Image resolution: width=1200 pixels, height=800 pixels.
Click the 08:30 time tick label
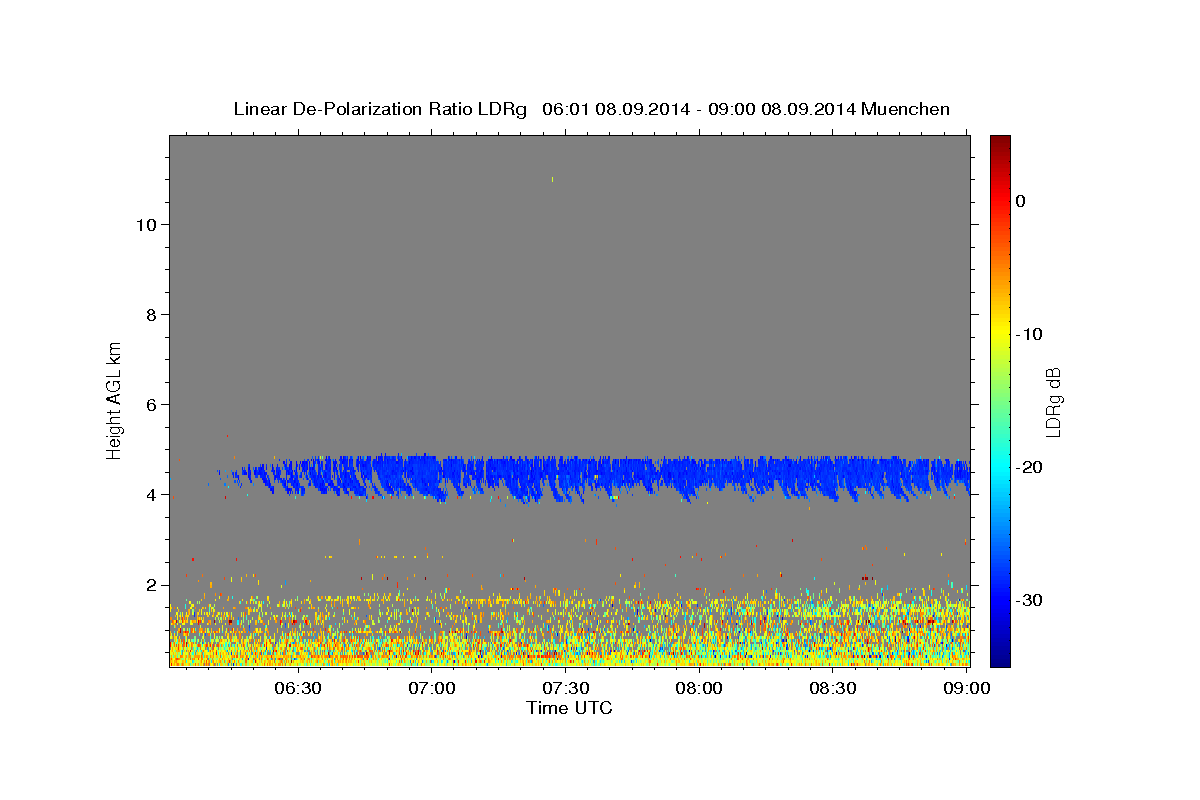pyautogui.click(x=832, y=688)
